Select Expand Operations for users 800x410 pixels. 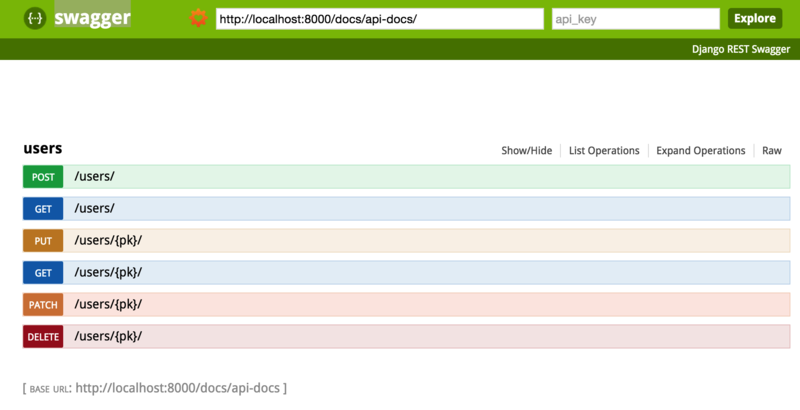(x=700, y=151)
